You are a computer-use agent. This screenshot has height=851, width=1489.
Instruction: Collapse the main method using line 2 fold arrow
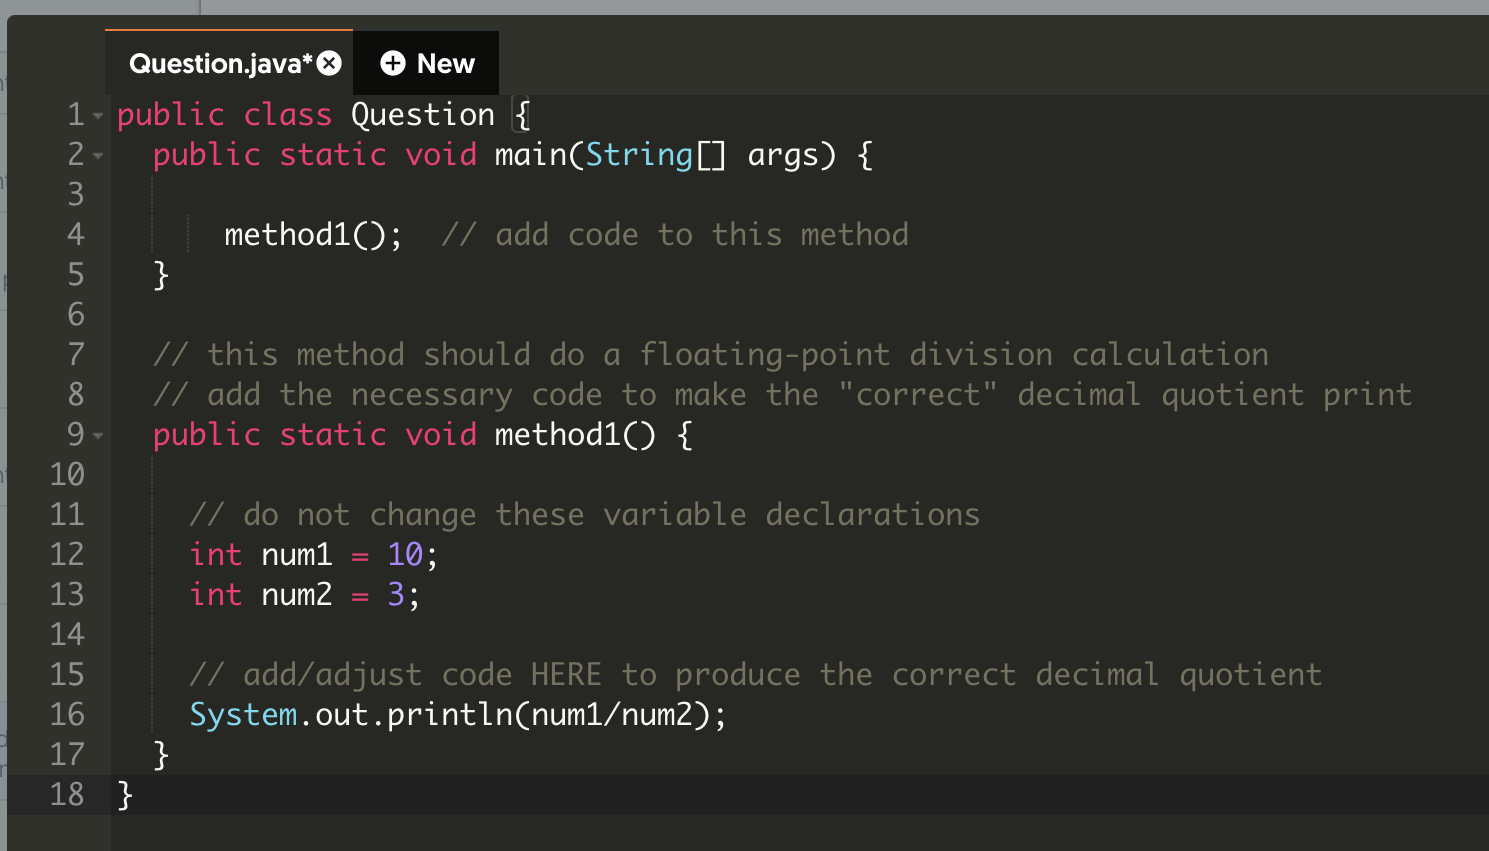point(96,155)
